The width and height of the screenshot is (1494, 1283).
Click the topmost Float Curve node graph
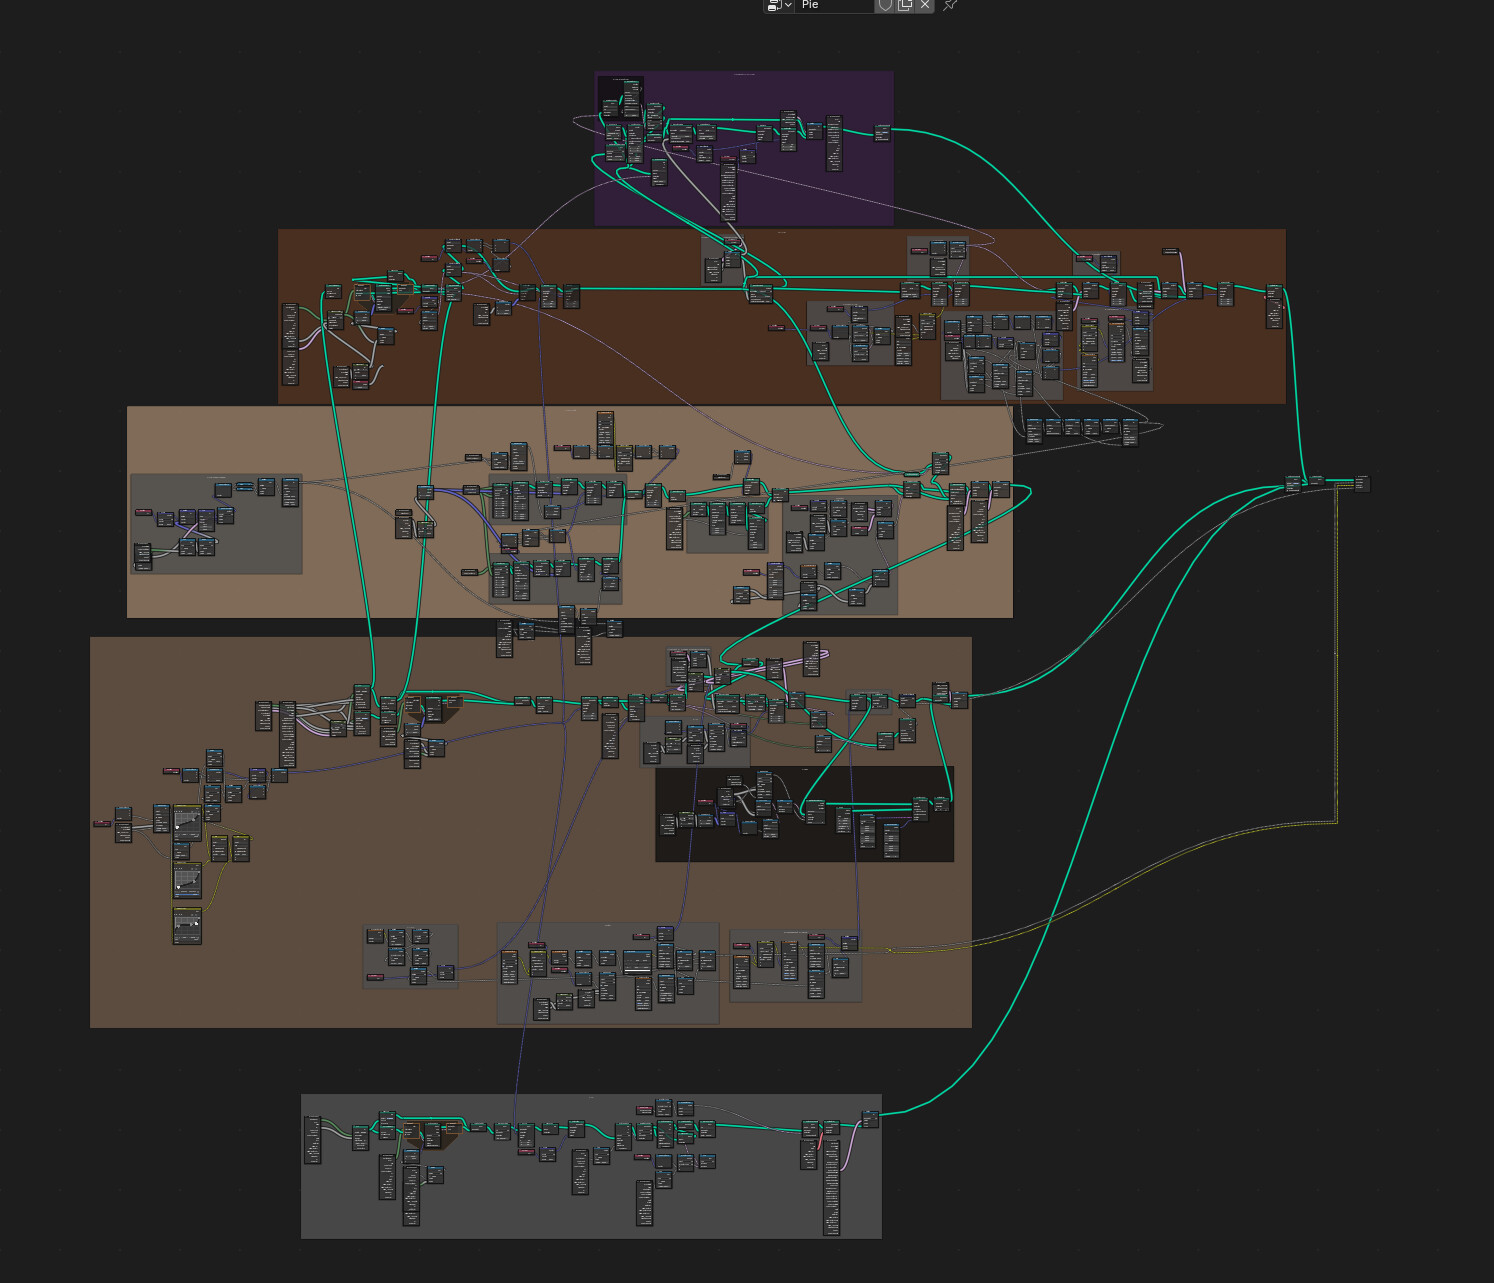187,821
